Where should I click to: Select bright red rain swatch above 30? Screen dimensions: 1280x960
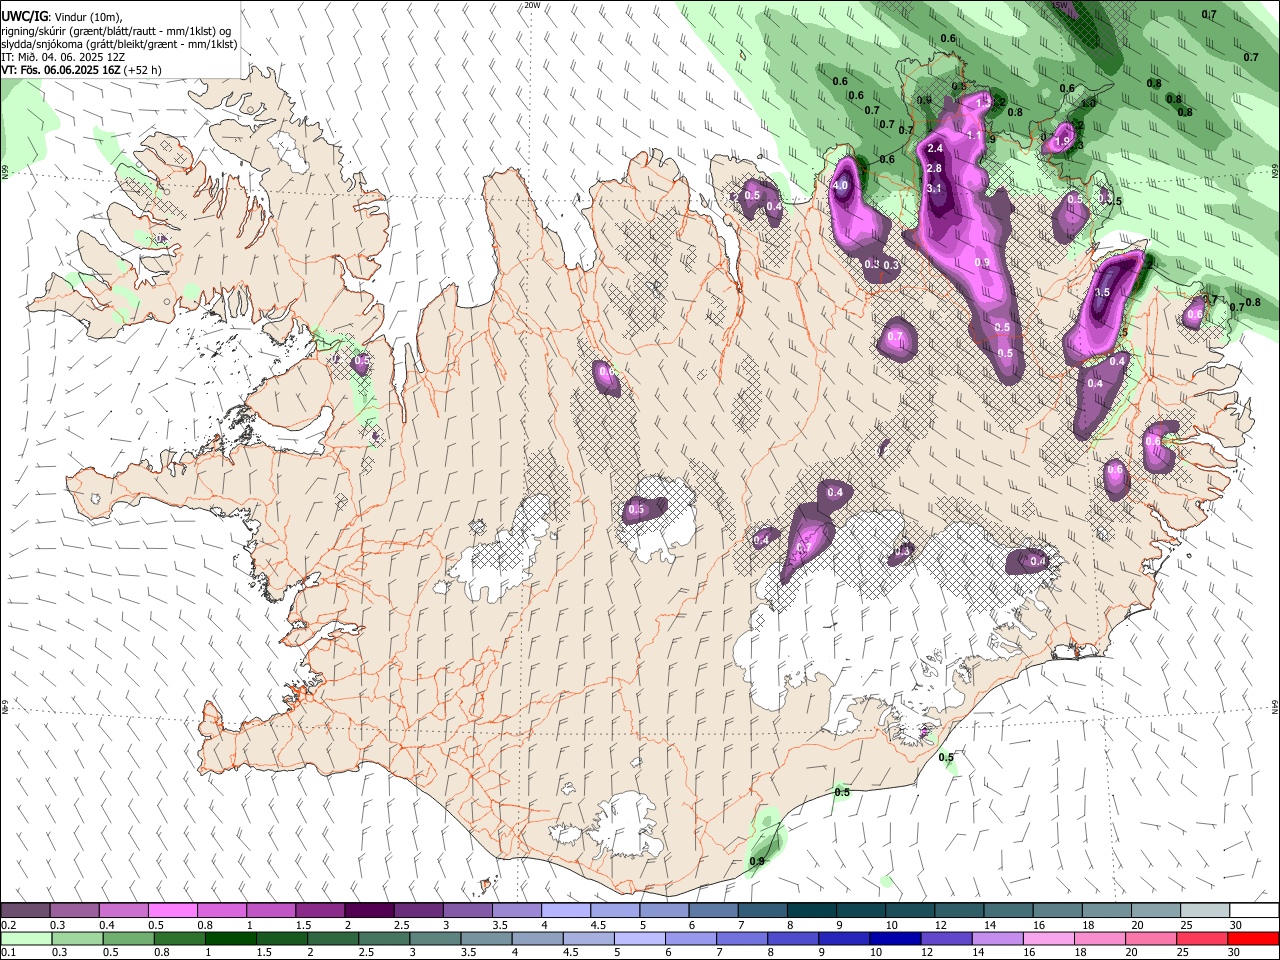1253,939
